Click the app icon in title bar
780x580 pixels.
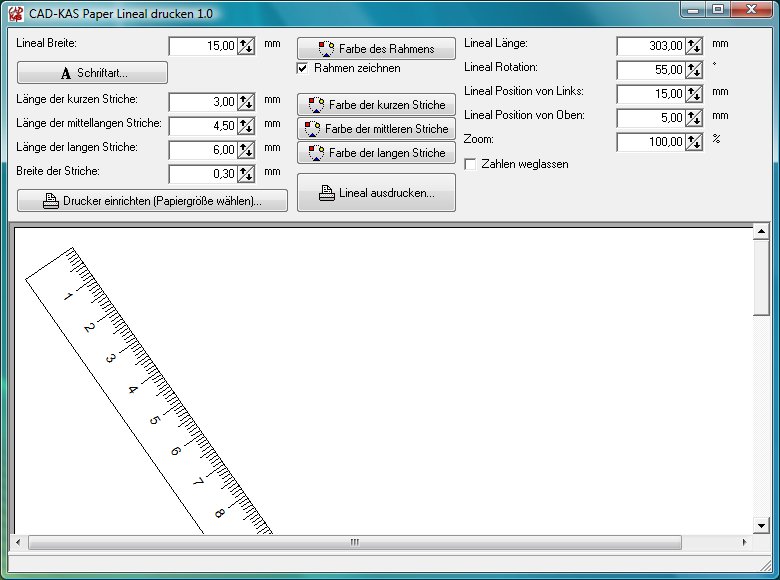pyautogui.click(x=15, y=14)
